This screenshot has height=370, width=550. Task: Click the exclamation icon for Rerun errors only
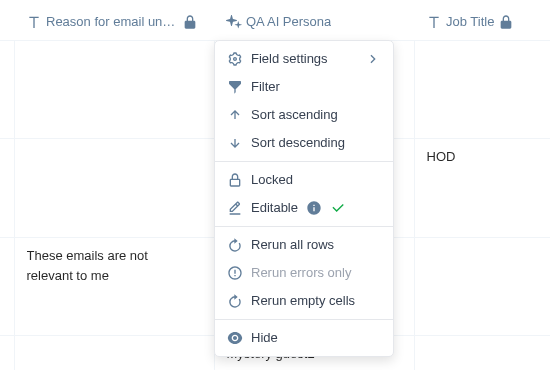coord(235,273)
